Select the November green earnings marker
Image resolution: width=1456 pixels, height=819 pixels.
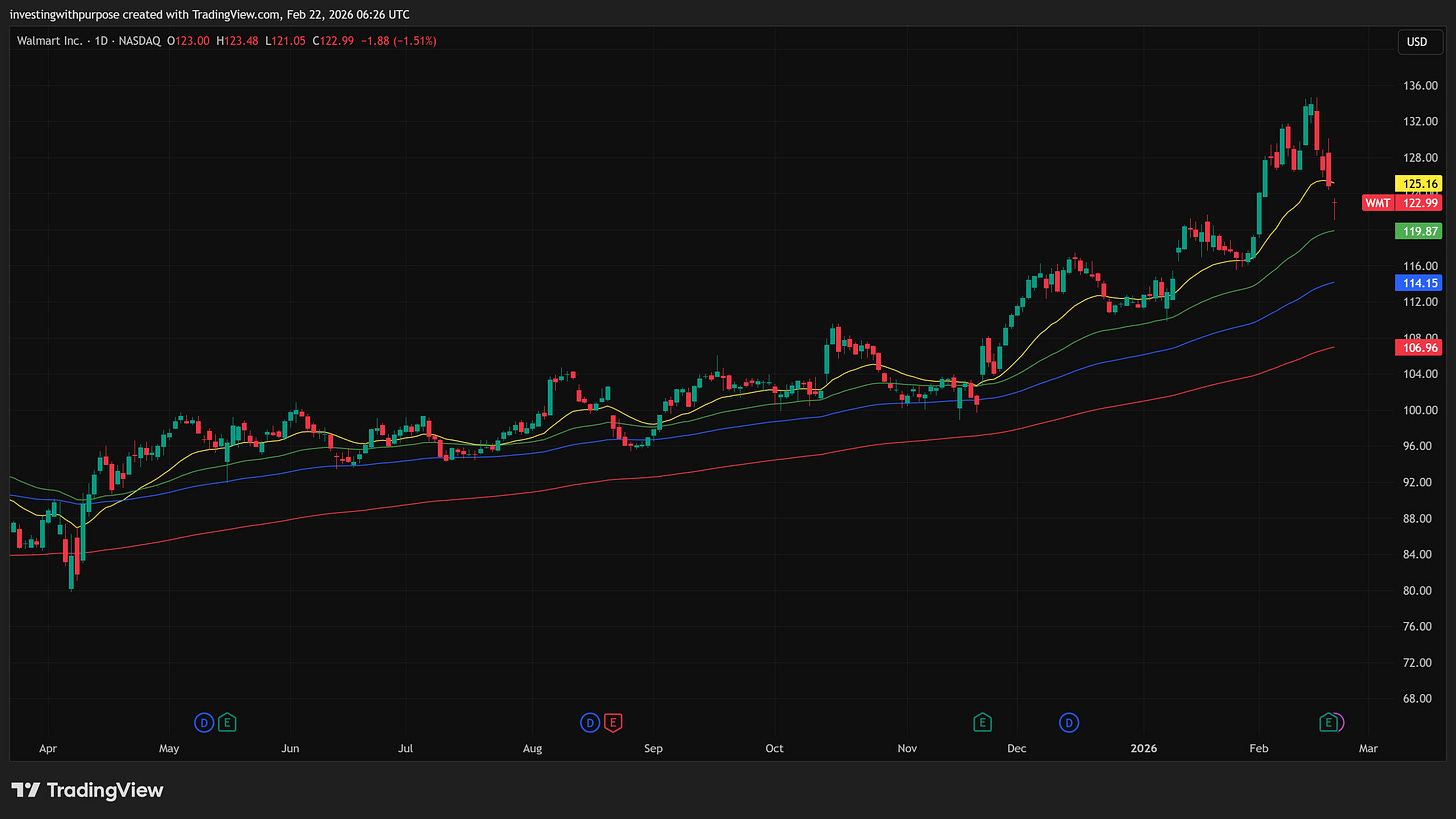click(982, 721)
